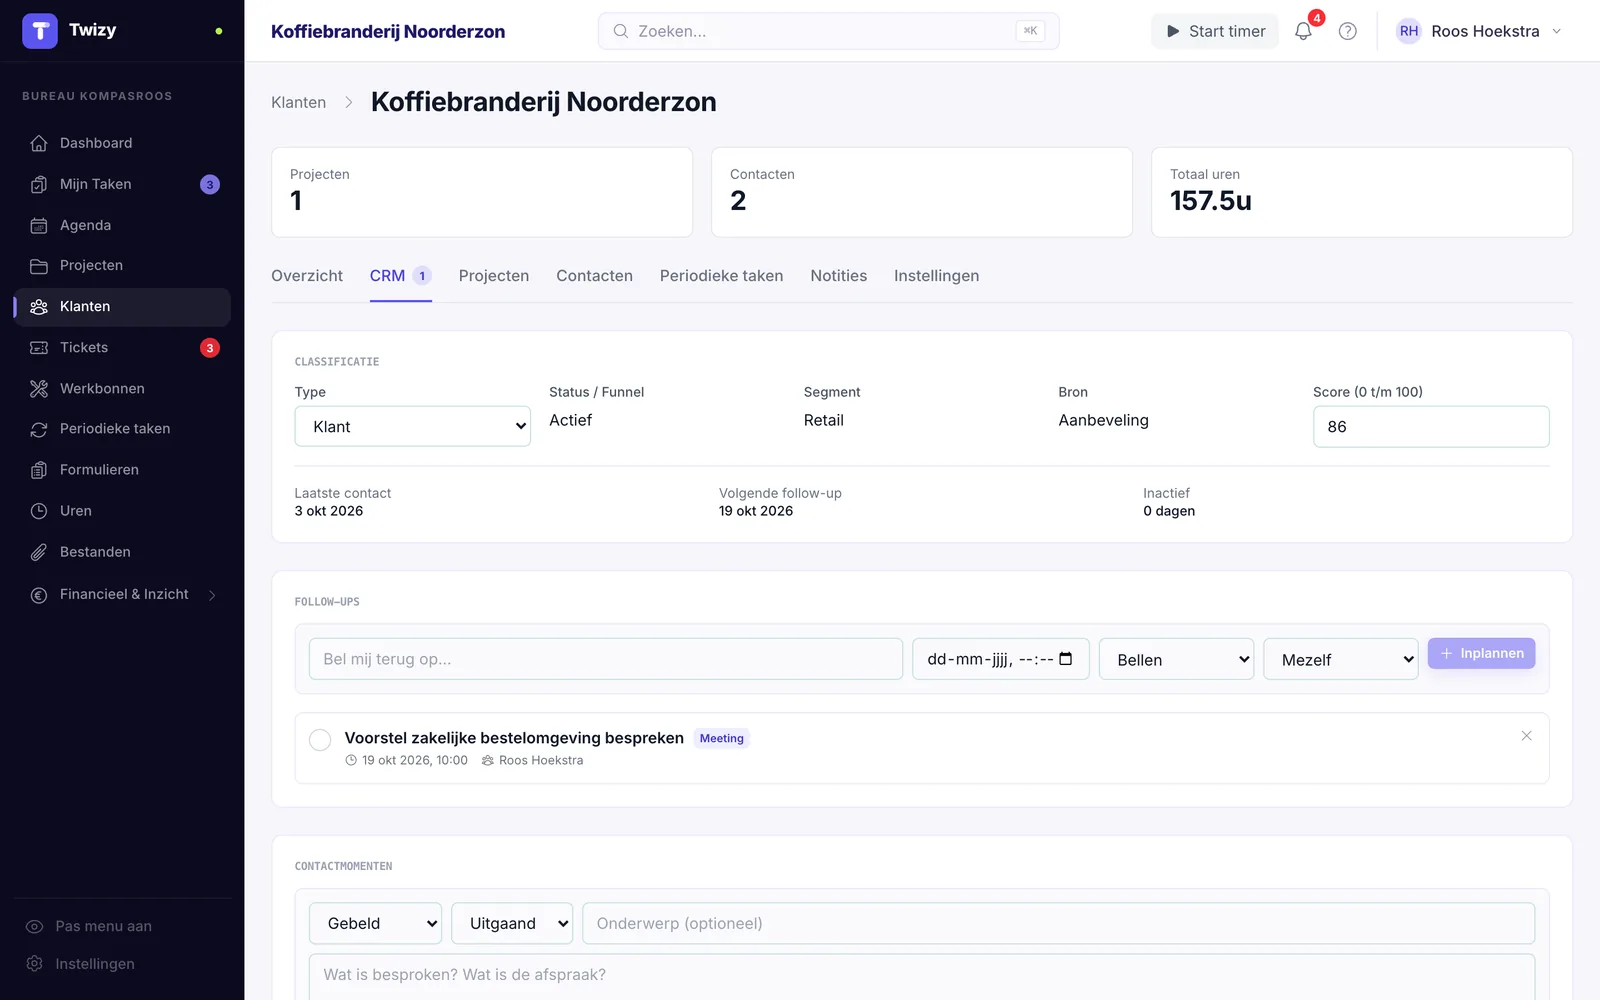Open the Notities tab
The image size is (1600, 1000).
[839, 276]
